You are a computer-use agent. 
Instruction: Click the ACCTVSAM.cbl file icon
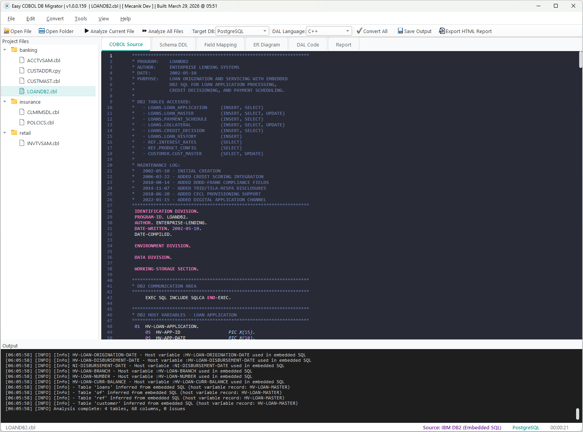[x=22, y=60]
